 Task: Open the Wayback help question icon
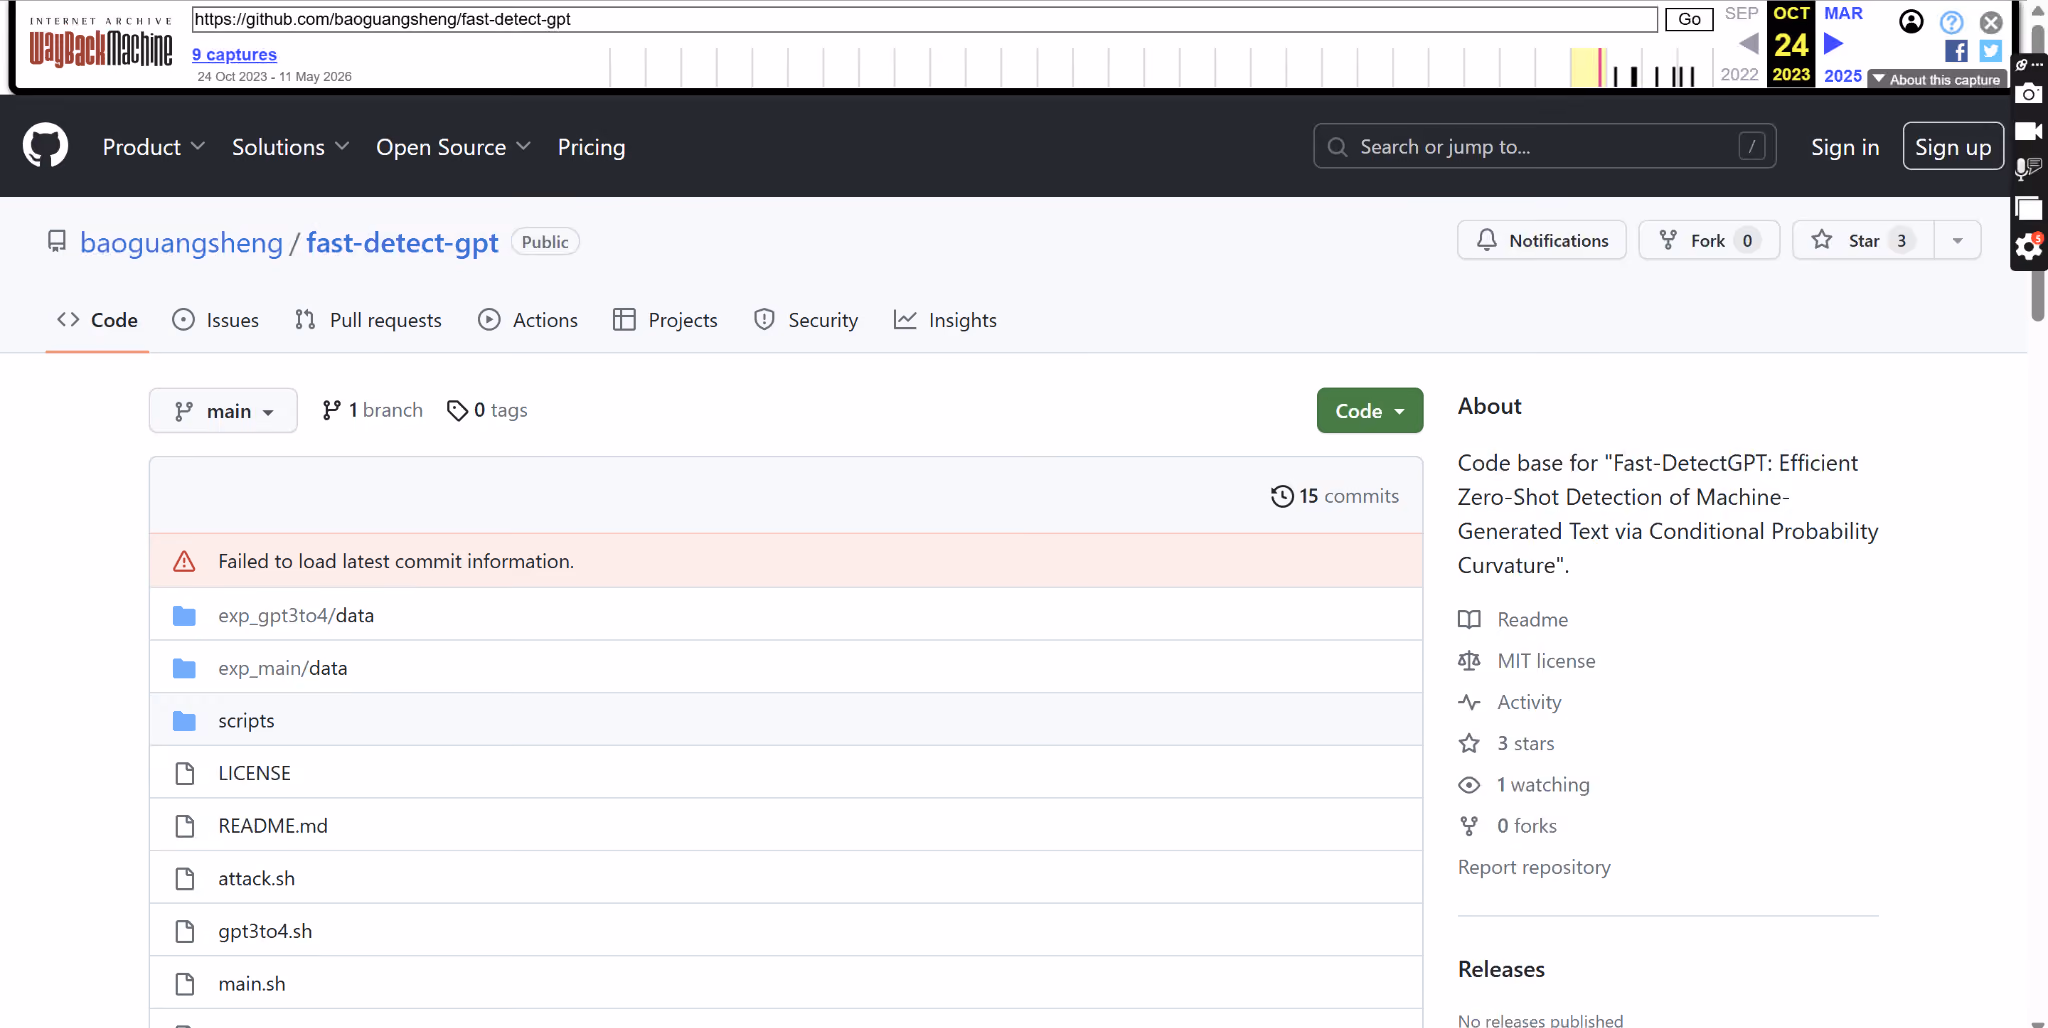tap(1951, 22)
